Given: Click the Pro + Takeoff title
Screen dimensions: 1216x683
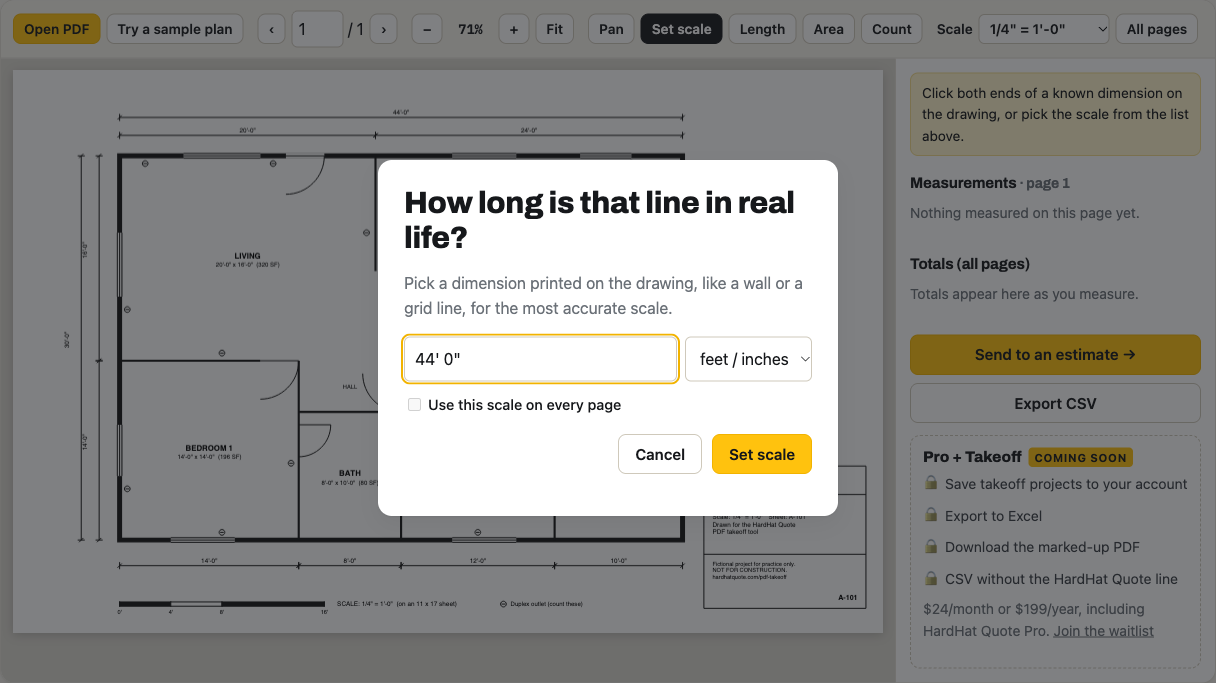Looking at the screenshot, I should 972,457.
